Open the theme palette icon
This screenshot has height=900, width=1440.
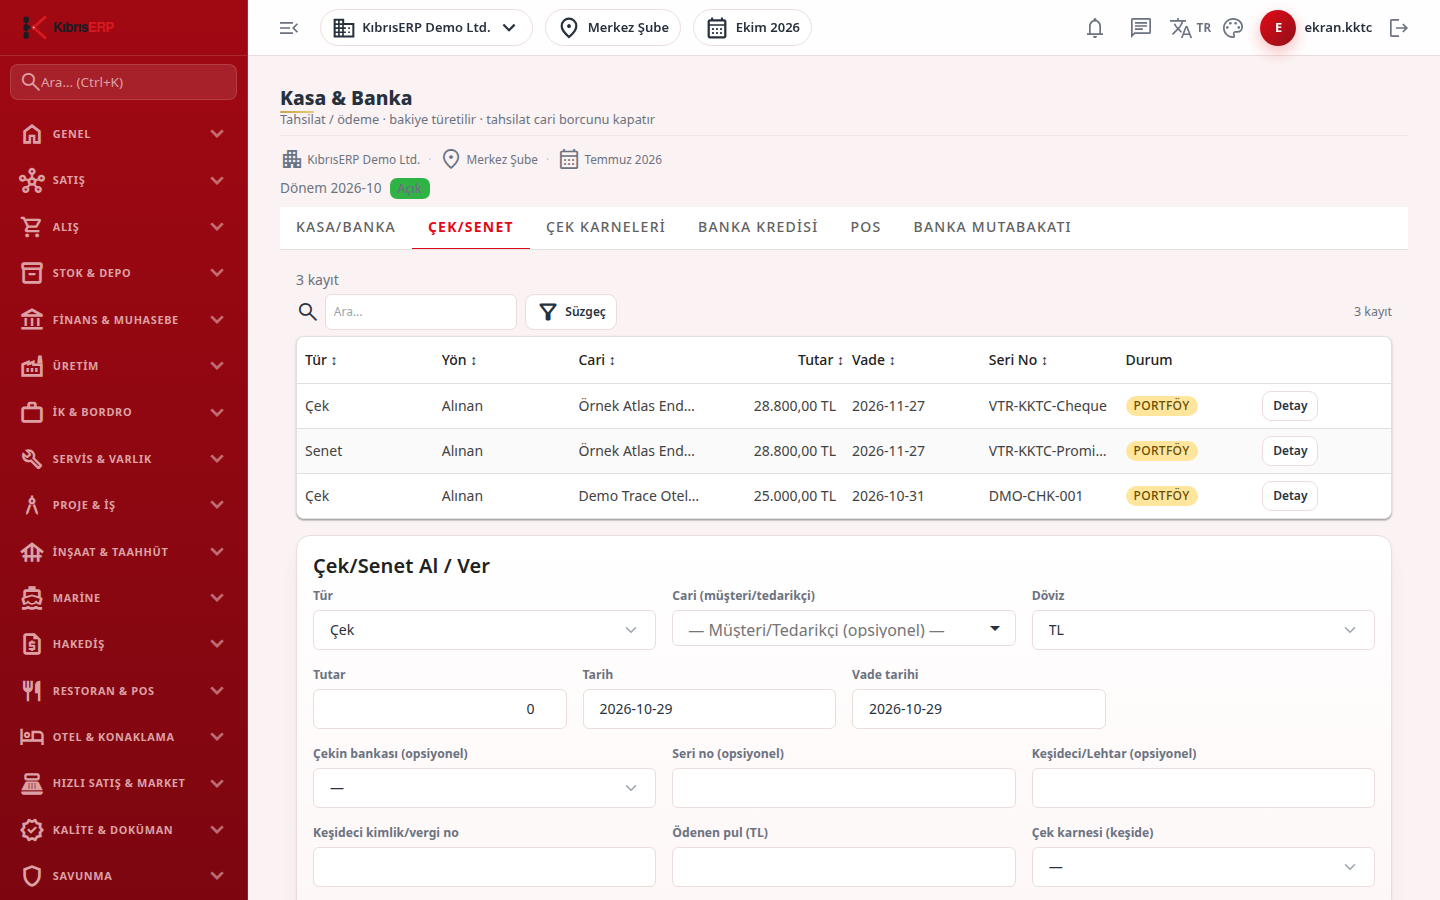coord(1233,28)
